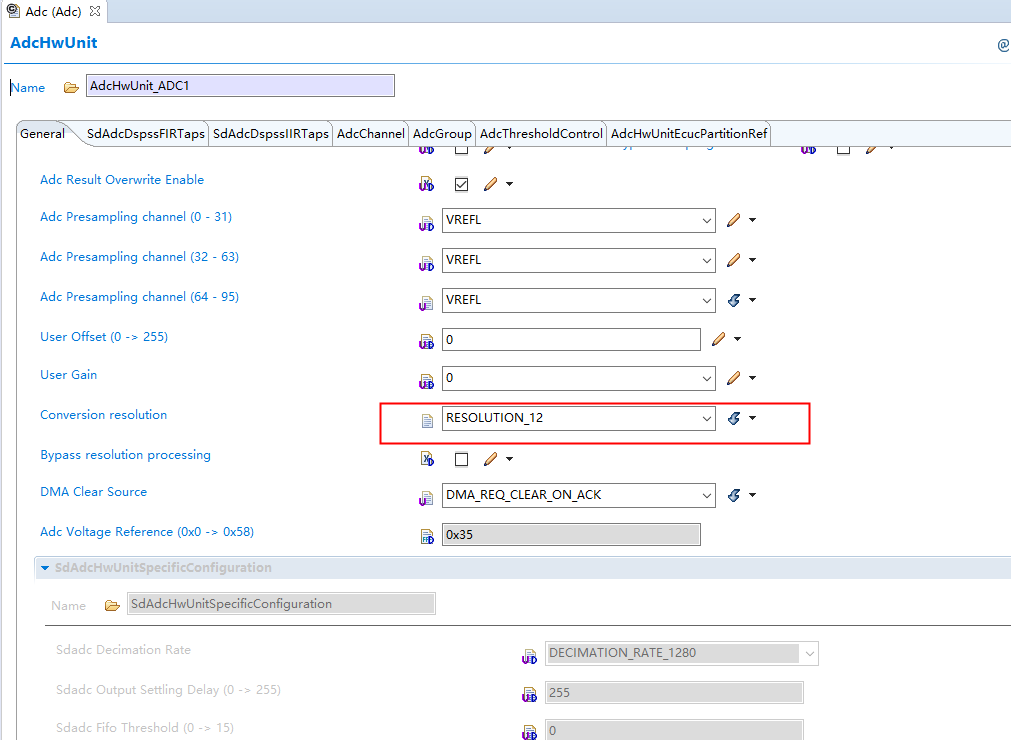Click pencil edit icon for Adc Result Overwrite Enable
This screenshot has height=740, width=1011.
click(491, 184)
